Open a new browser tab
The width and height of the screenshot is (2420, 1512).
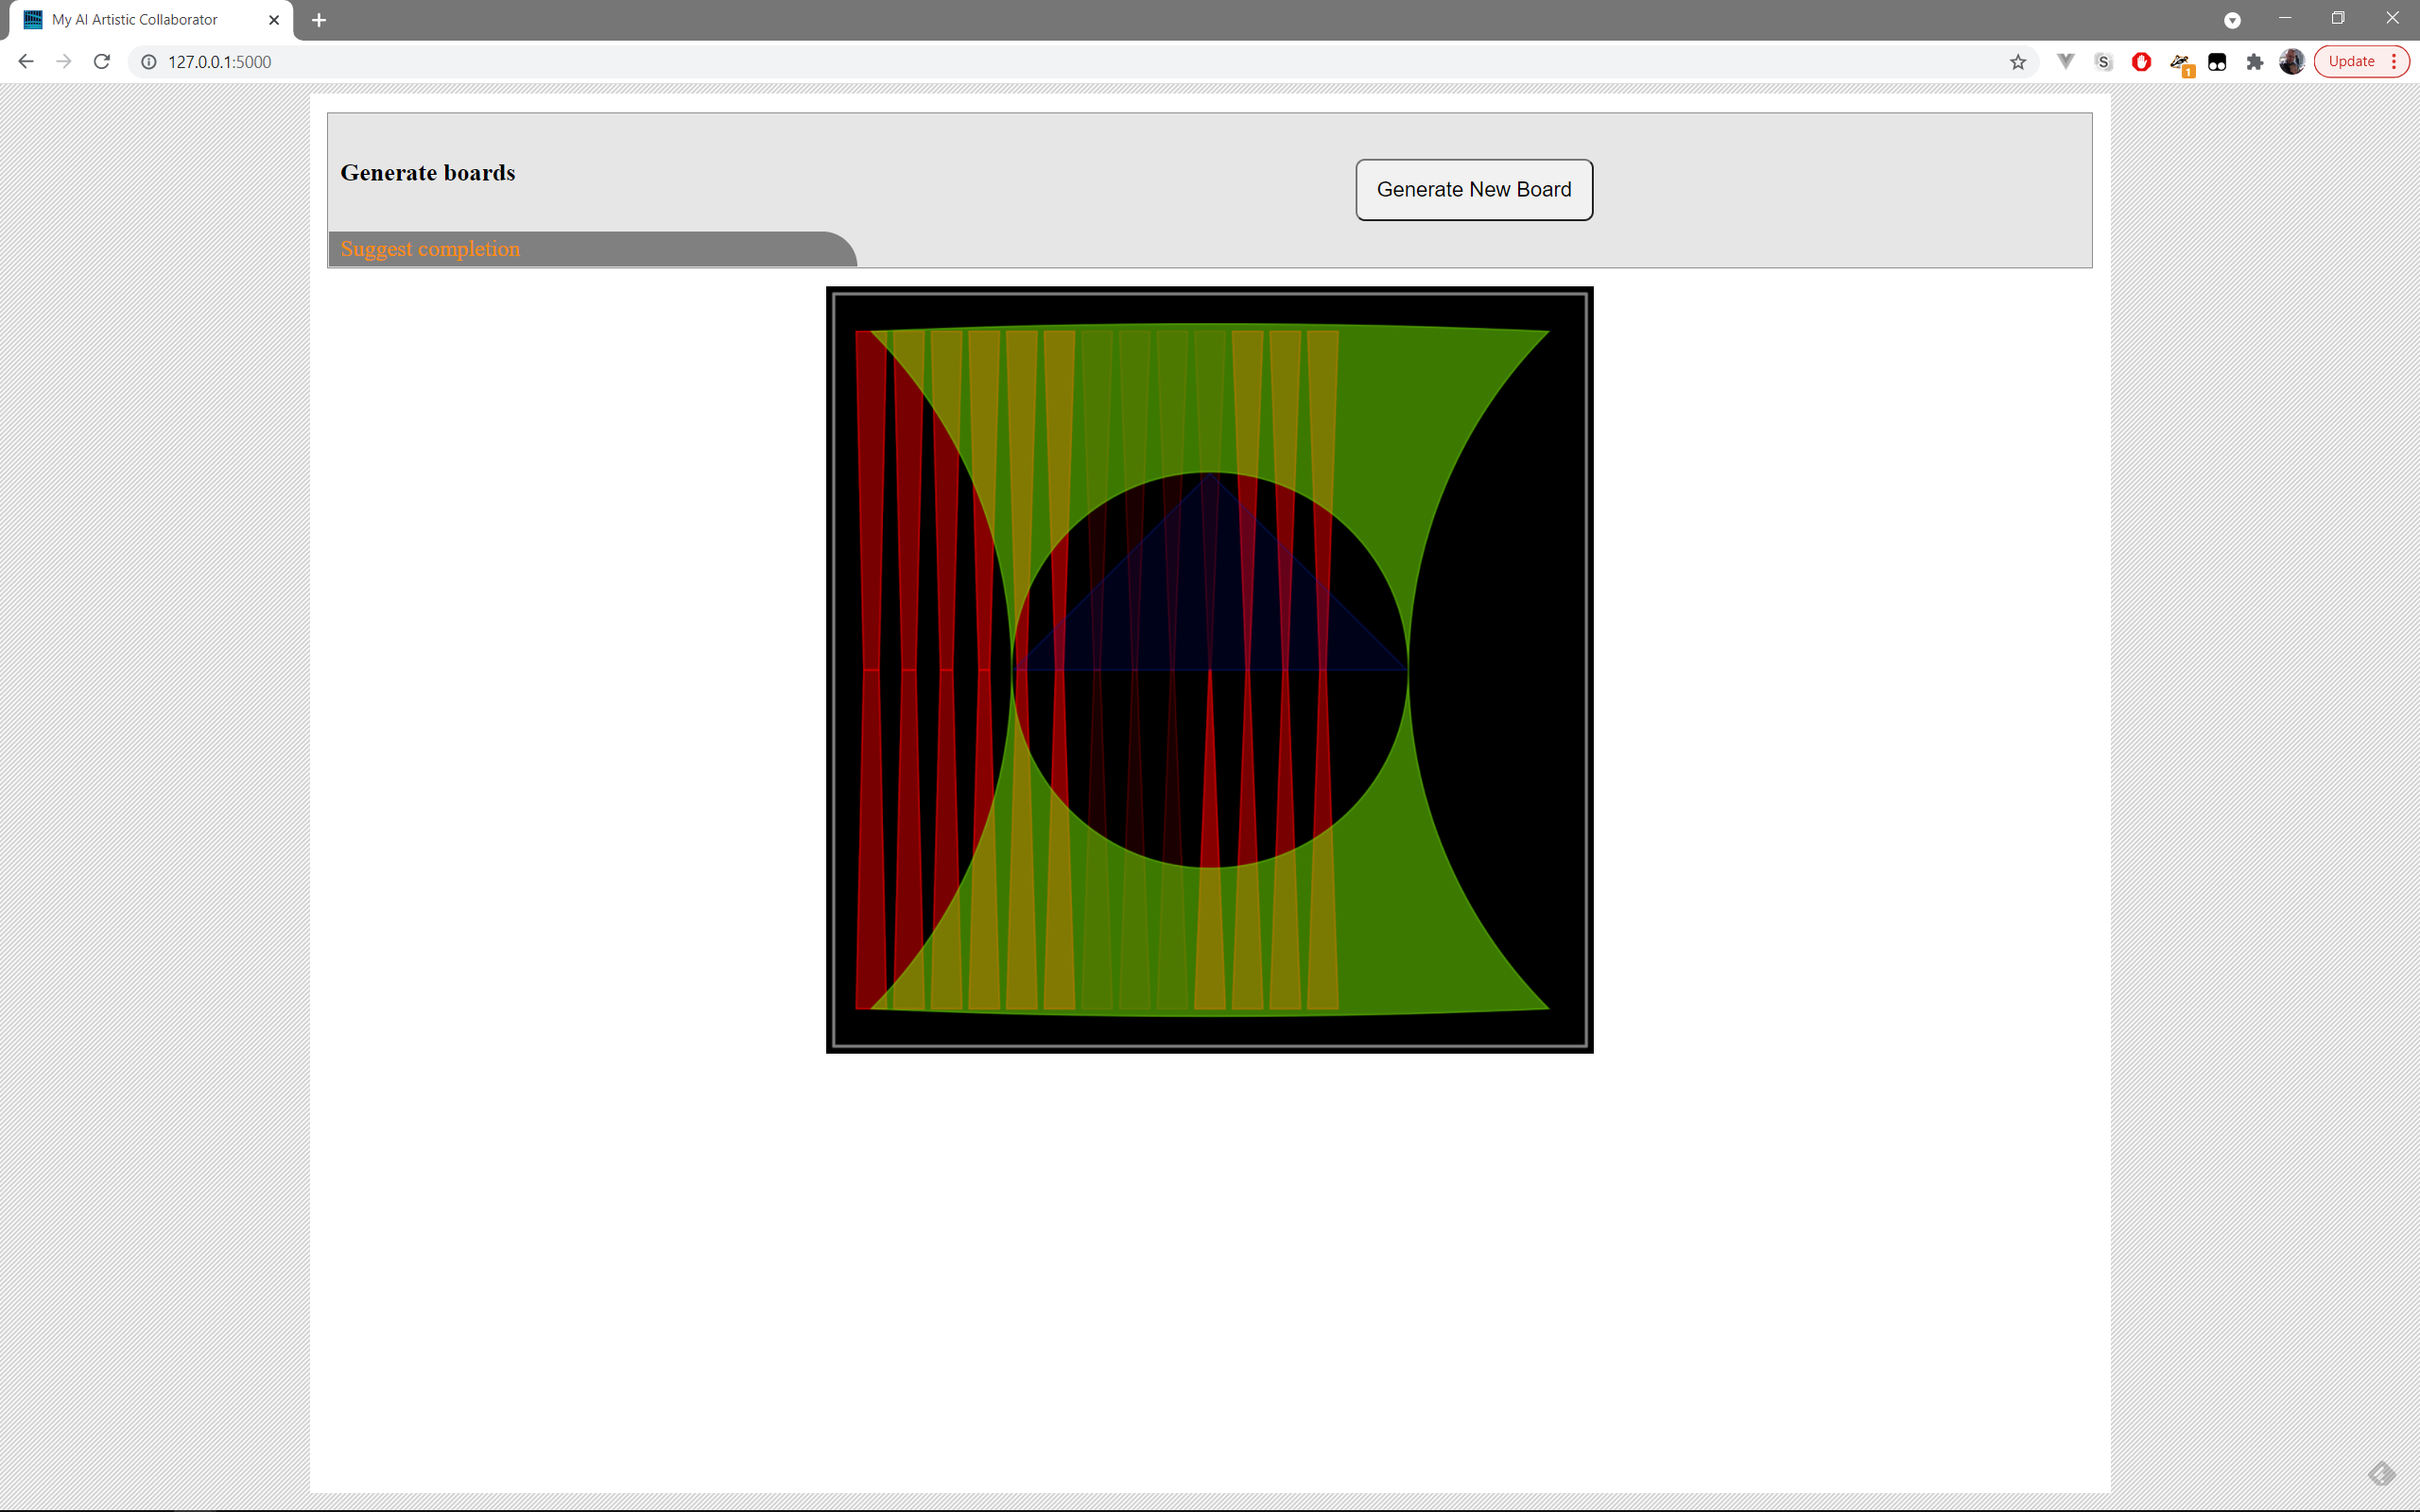click(319, 20)
